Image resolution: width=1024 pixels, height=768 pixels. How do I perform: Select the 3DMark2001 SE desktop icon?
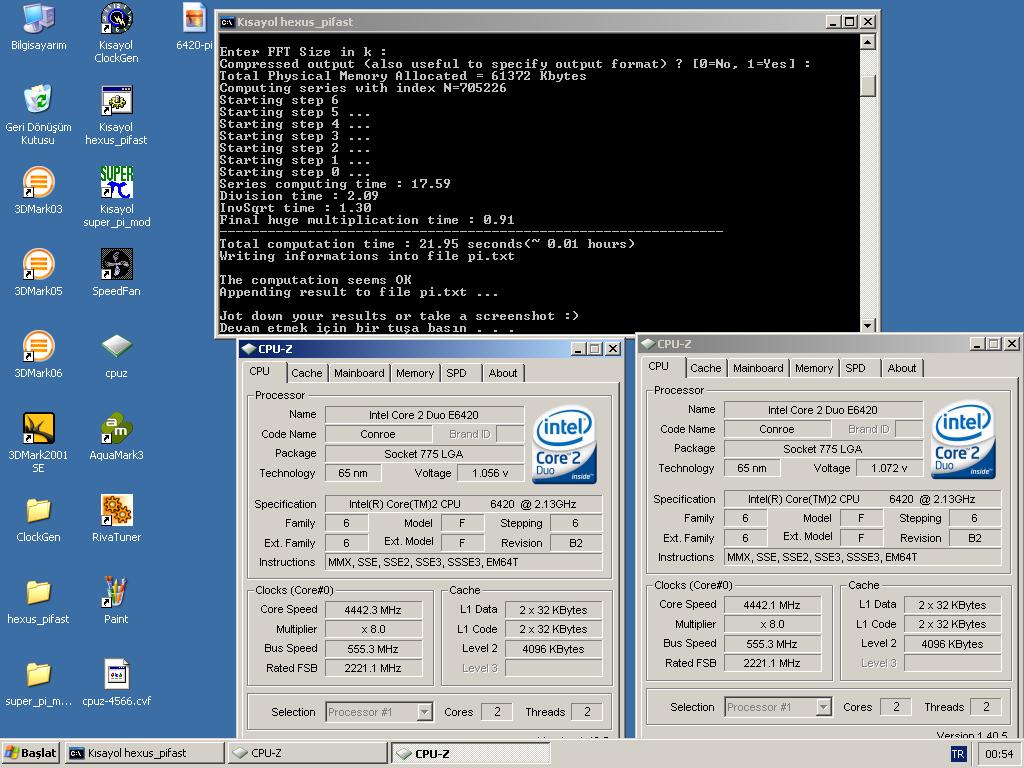tap(38, 442)
